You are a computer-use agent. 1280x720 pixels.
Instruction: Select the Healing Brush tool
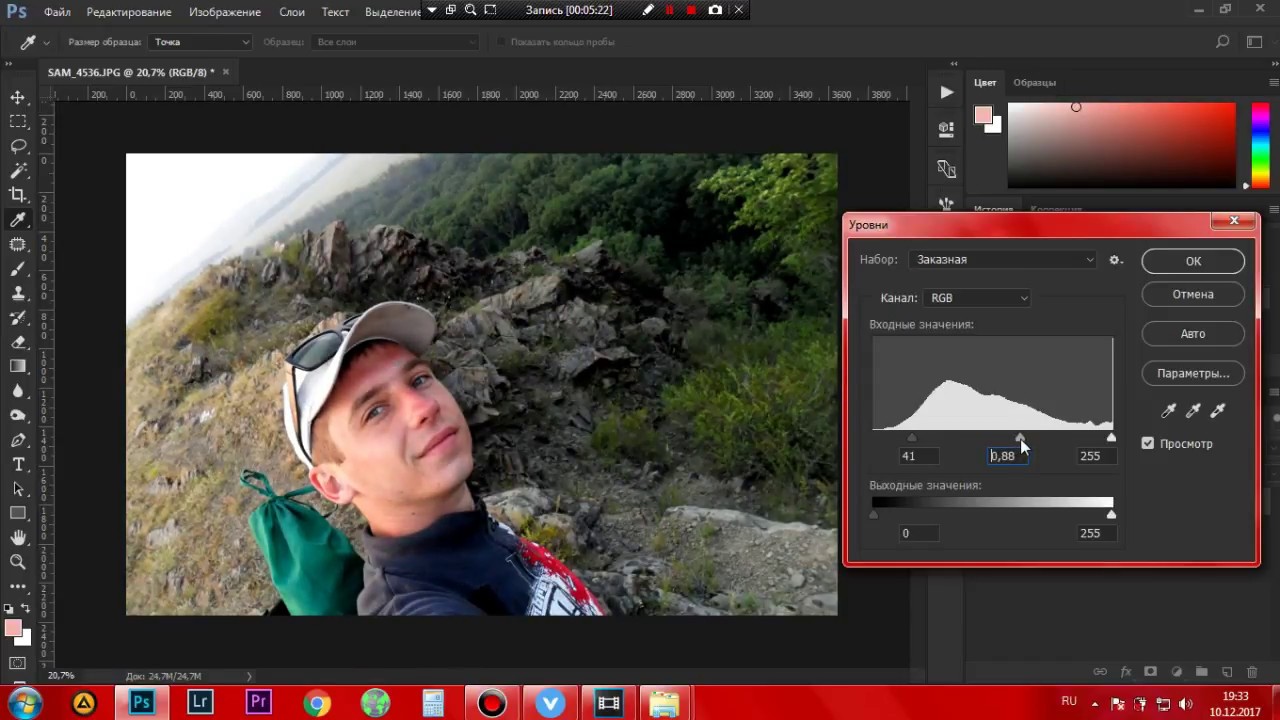[x=18, y=244]
